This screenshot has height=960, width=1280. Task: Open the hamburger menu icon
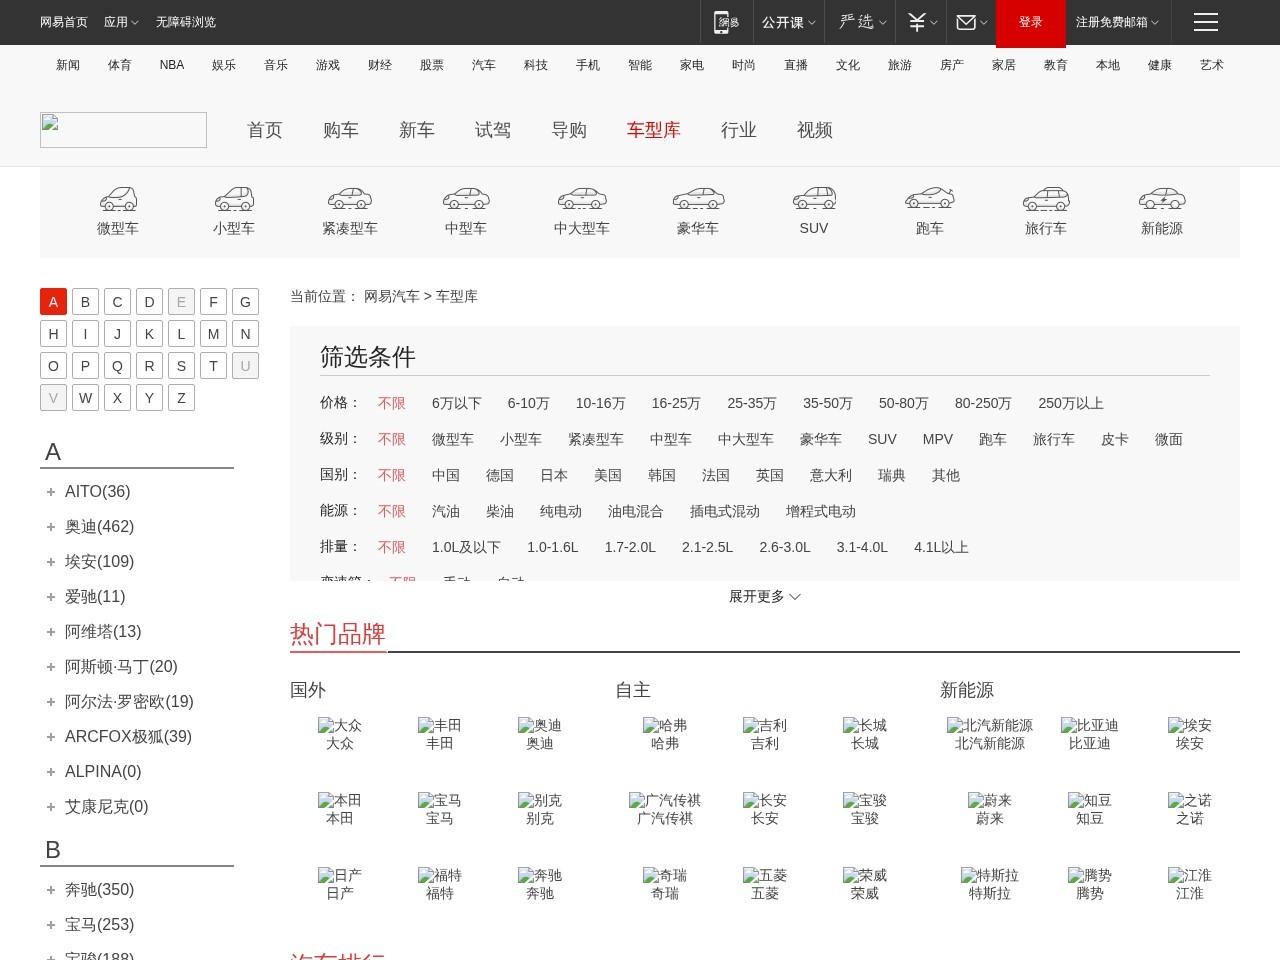(x=1206, y=22)
